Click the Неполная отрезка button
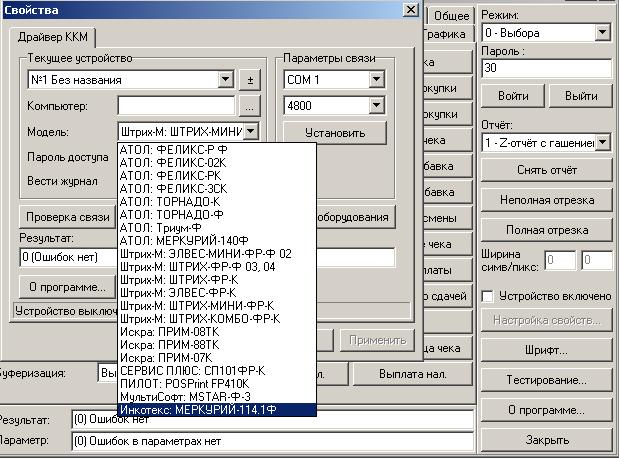 click(547, 200)
